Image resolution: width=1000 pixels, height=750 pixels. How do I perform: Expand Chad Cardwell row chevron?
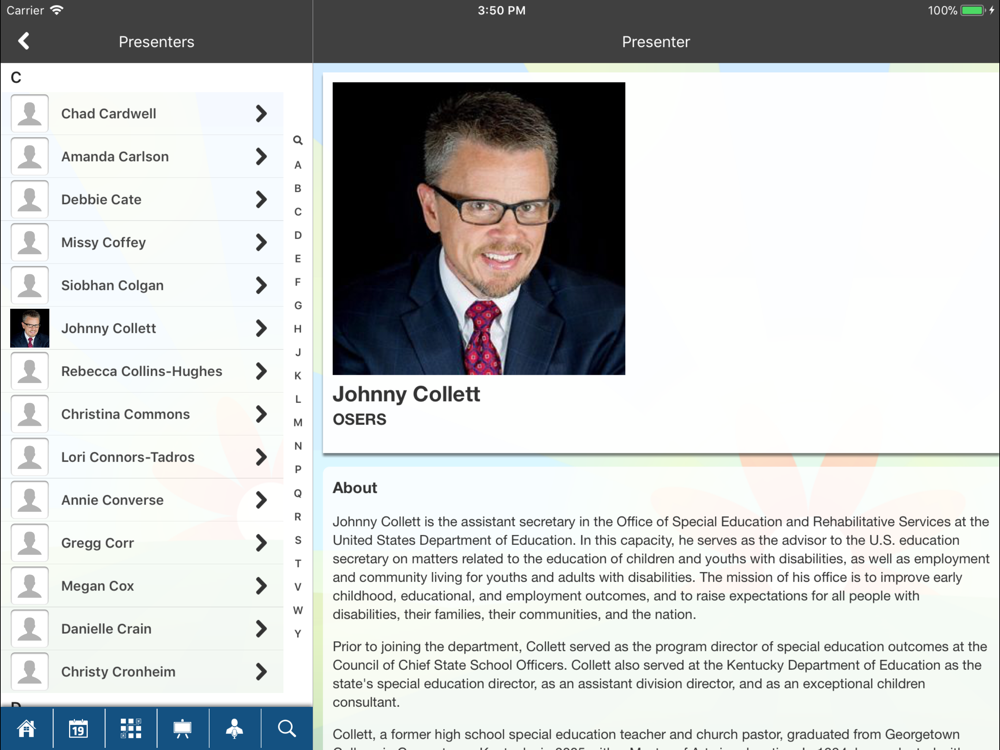point(261,114)
